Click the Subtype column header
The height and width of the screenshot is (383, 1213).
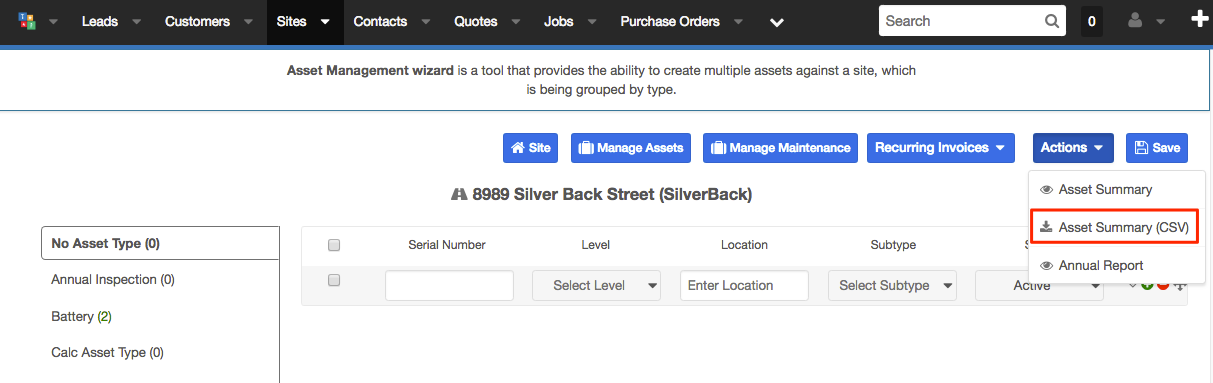tap(893, 245)
